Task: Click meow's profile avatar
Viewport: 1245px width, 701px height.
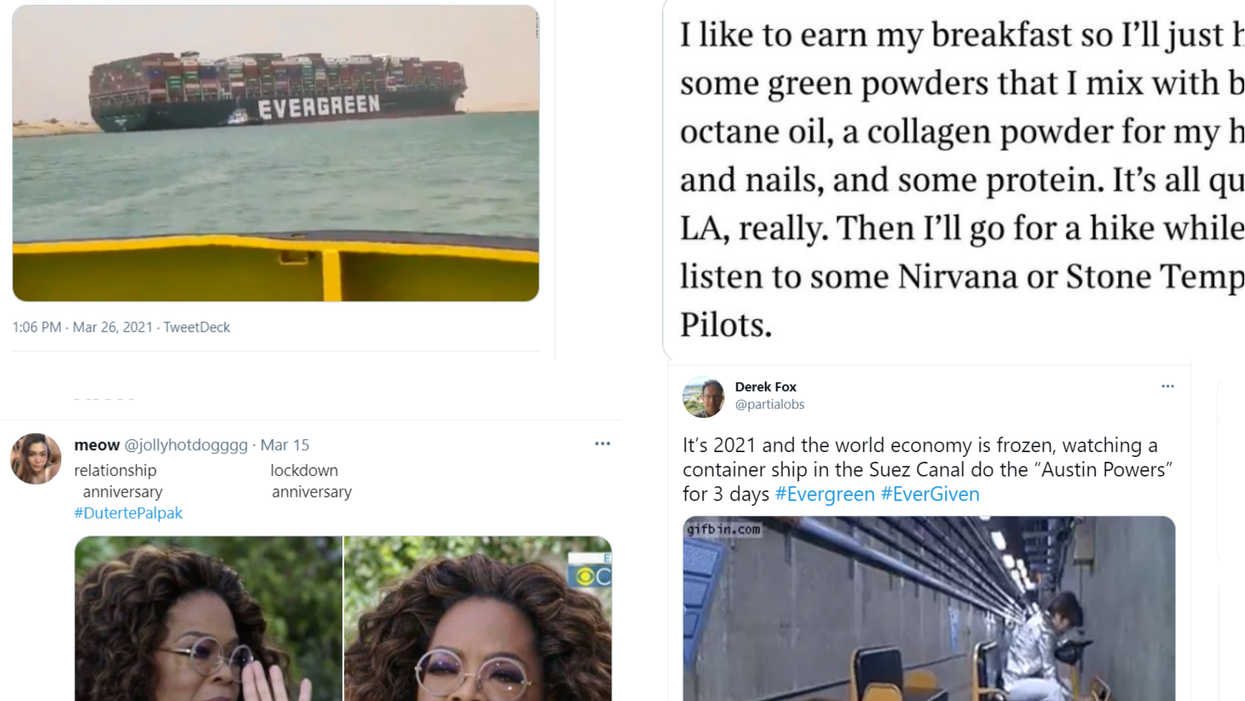Action: pyautogui.click(x=35, y=457)
